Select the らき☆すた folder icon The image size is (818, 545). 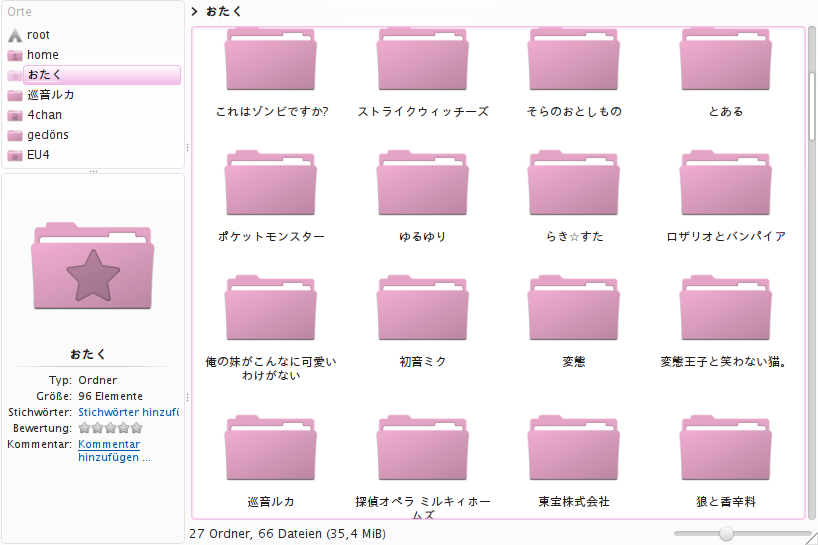574,183
